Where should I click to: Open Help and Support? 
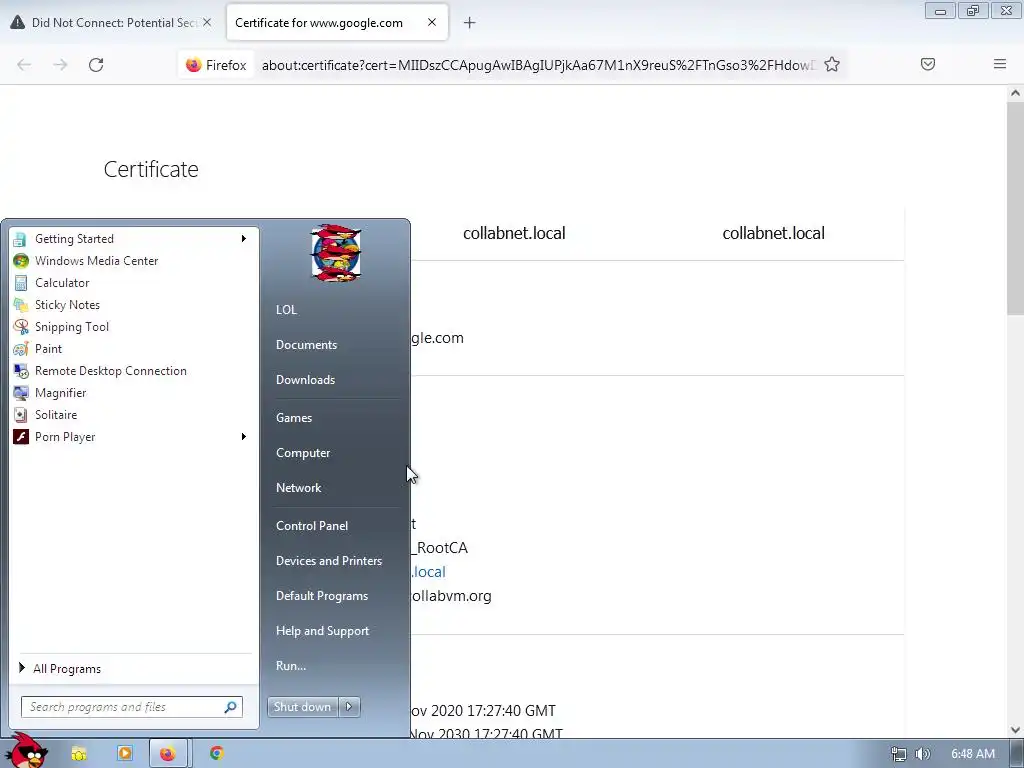322,631
